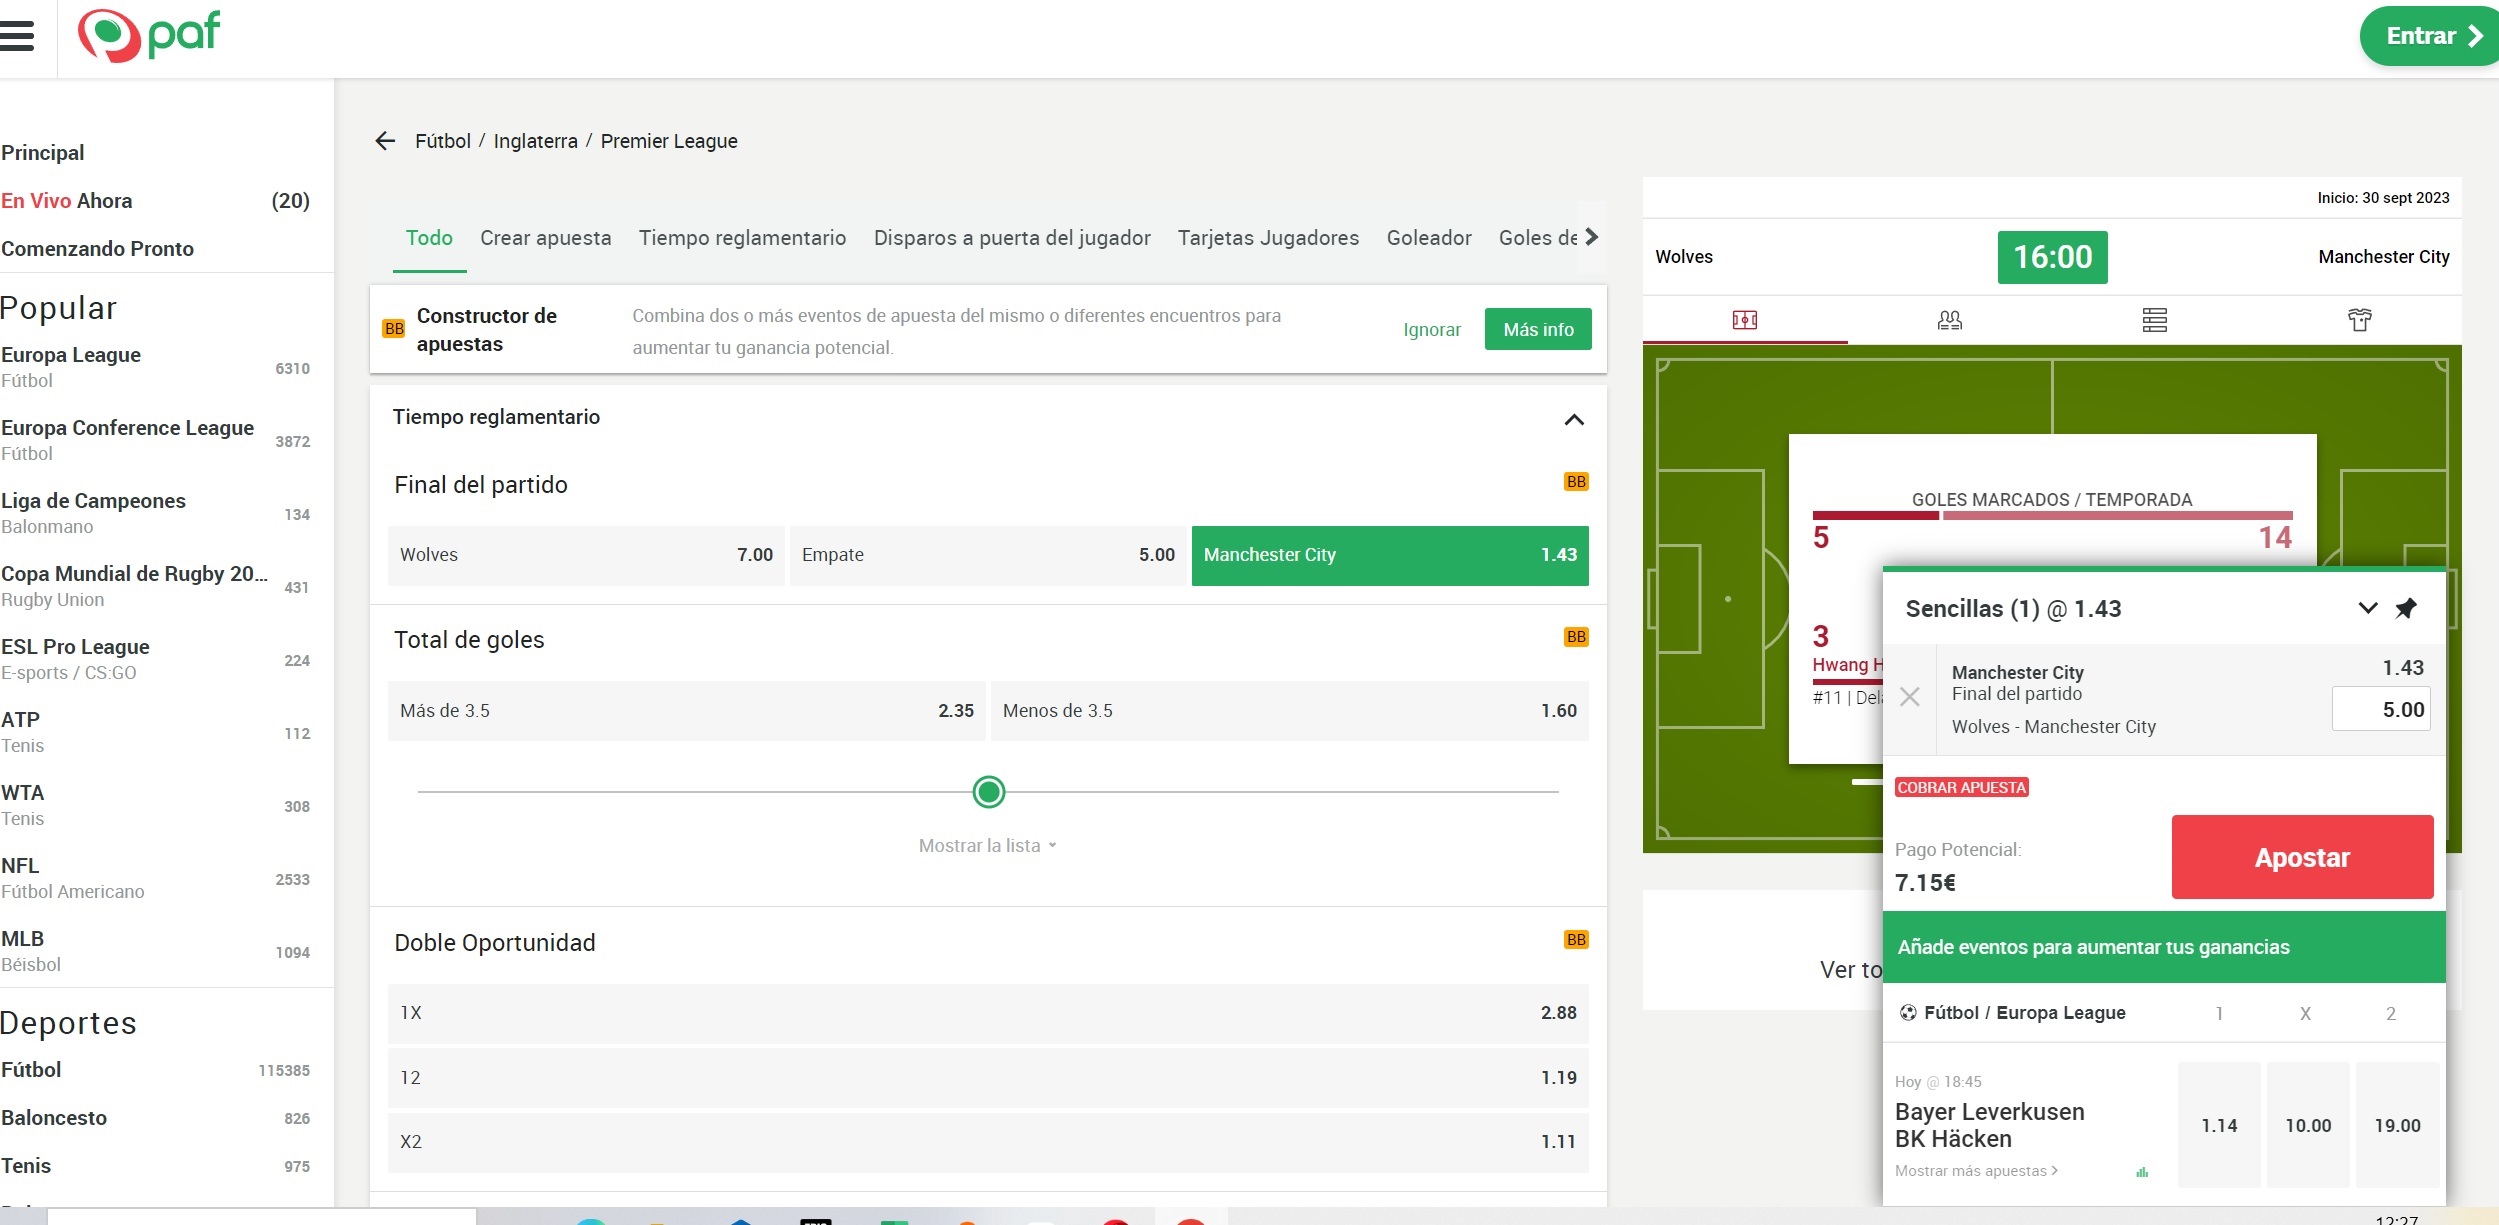Open Comenzando Pronto in sidebar
Viewport: 2499px width, 1225px height.
point(97,249)
